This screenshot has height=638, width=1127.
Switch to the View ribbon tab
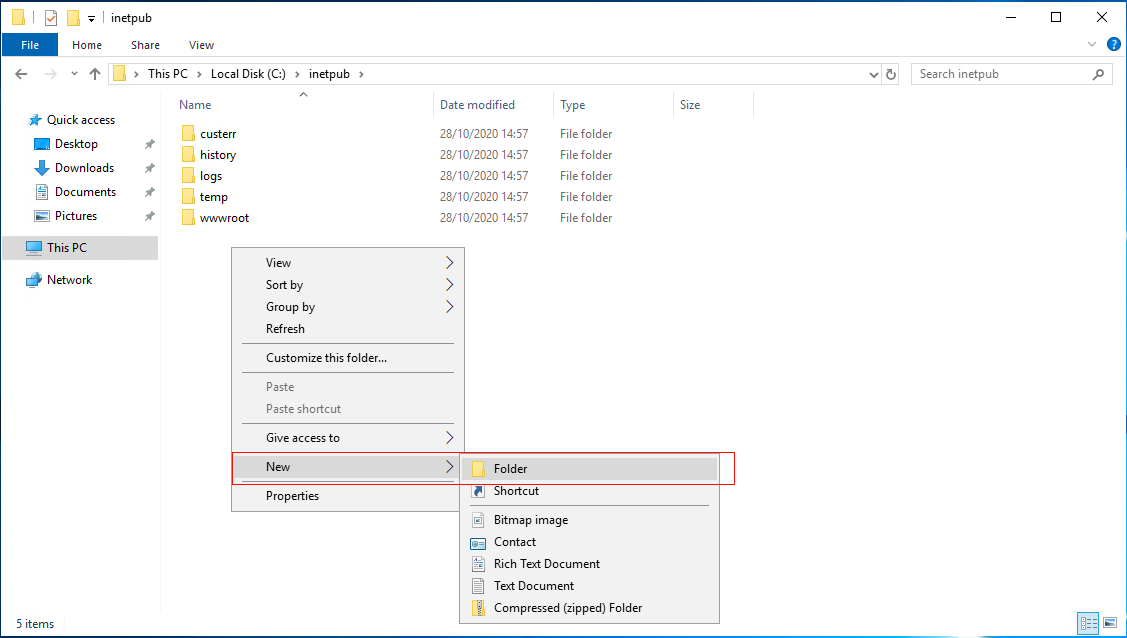(201, 45)
